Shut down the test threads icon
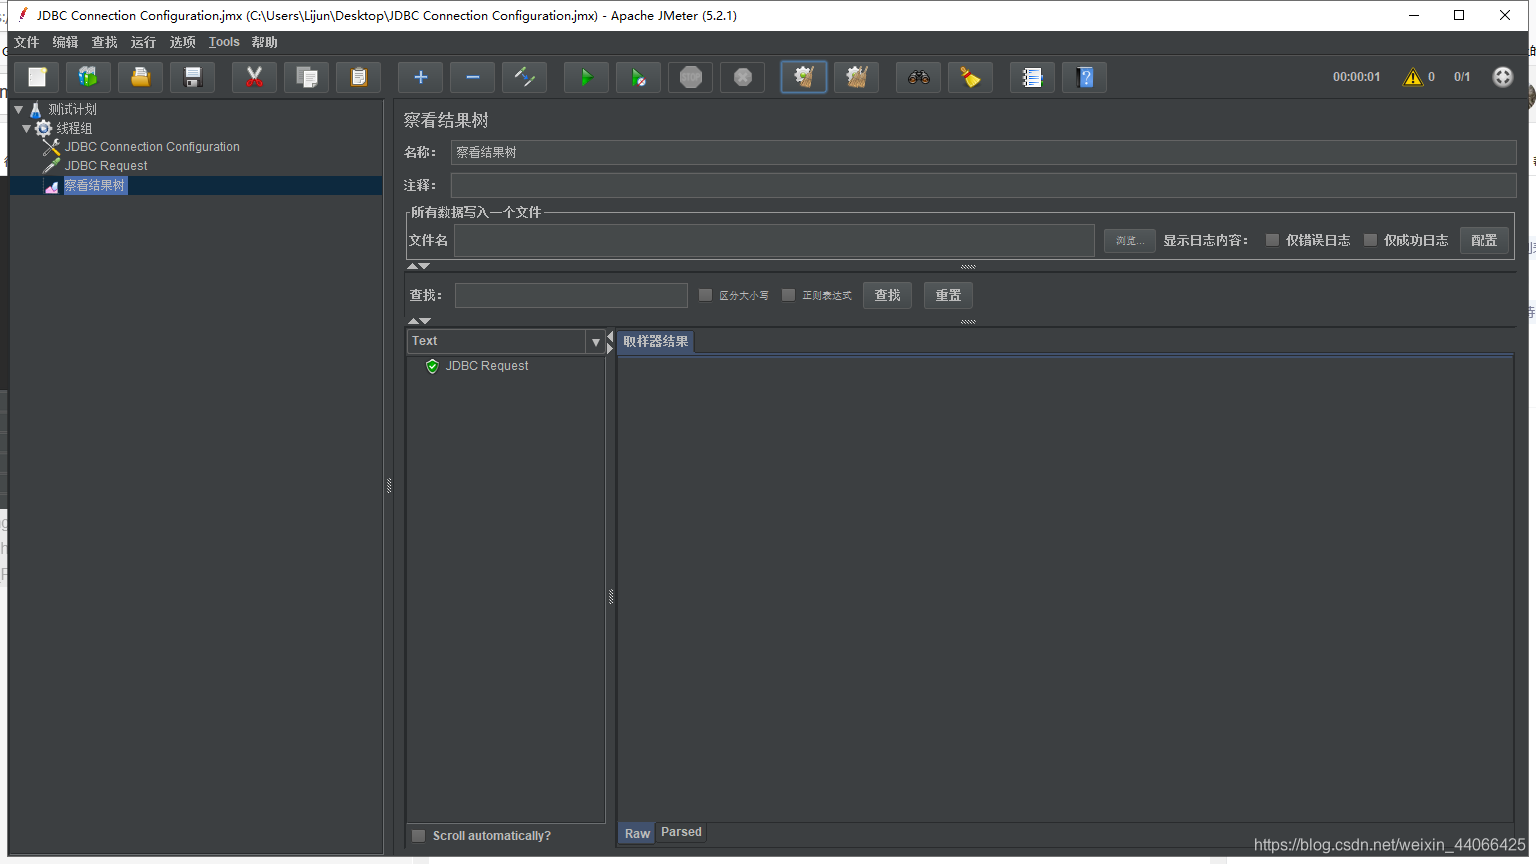 (743, 77)
